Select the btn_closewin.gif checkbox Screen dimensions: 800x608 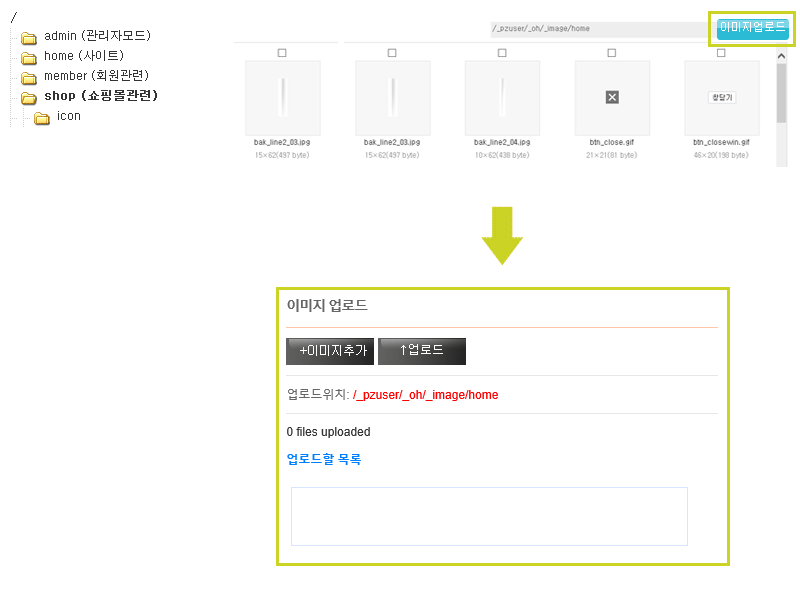[722, 52]
